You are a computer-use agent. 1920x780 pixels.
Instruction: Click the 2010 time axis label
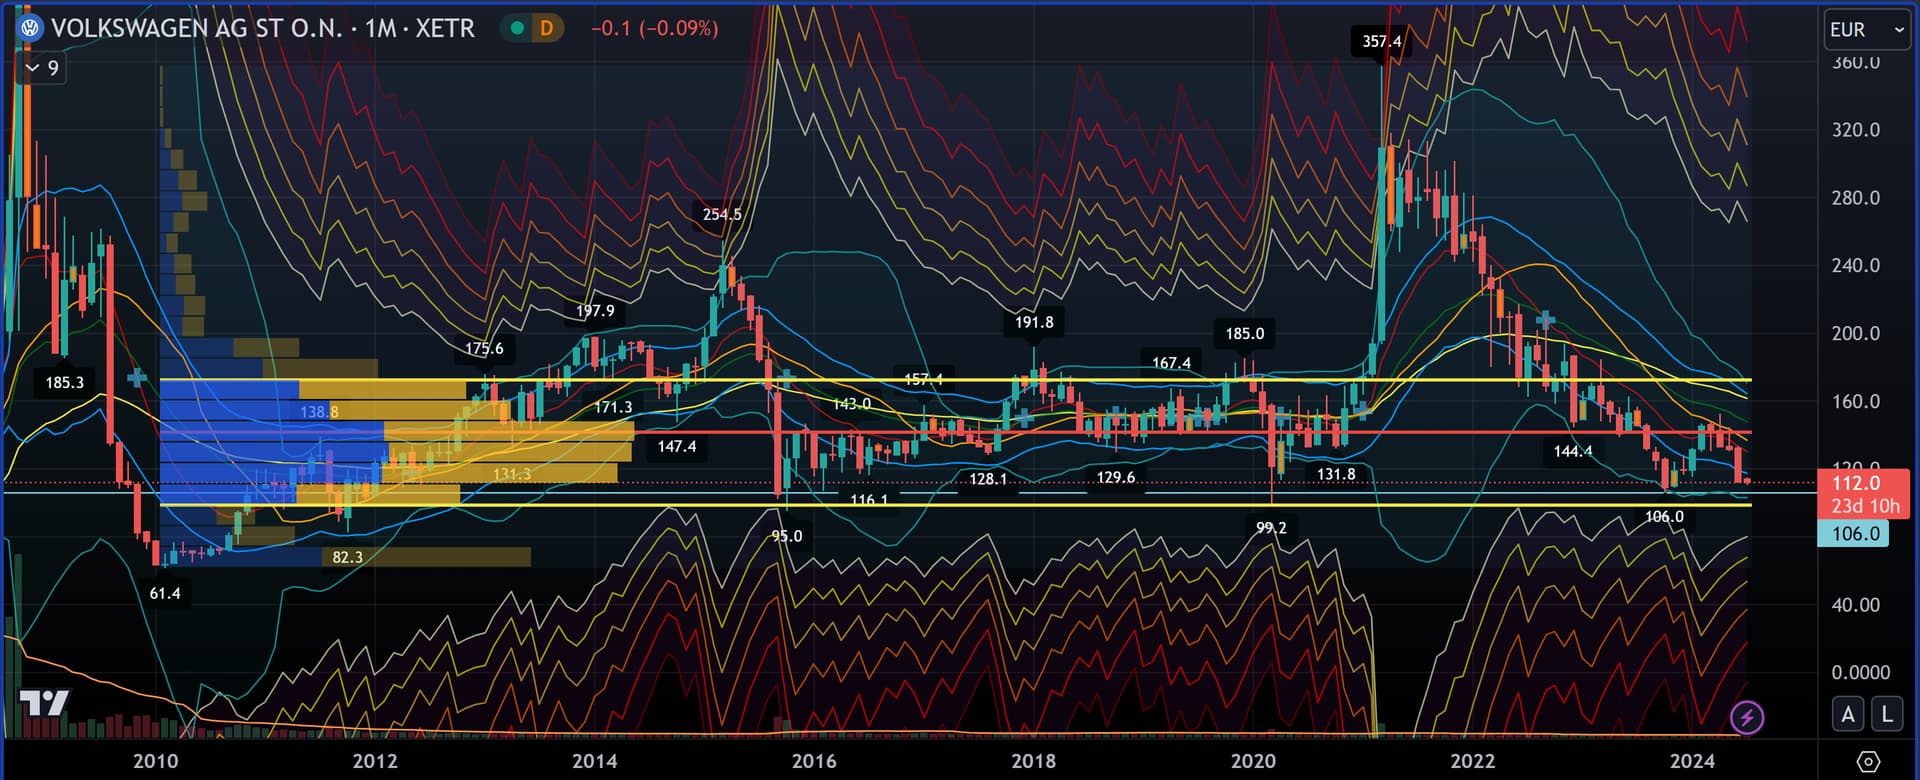coord(156,761)
